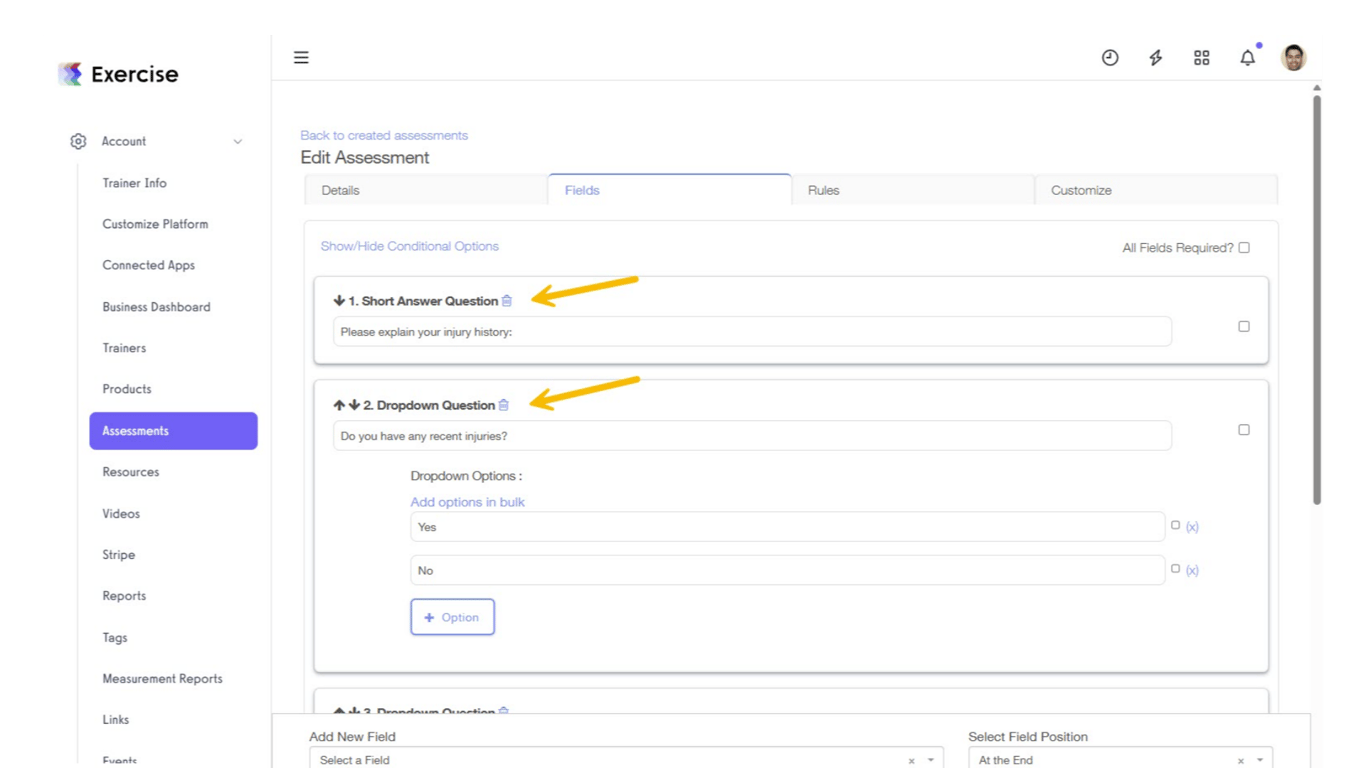
Task: Open the apps grid icon in top bar
Action: (x=1201, y=57)
